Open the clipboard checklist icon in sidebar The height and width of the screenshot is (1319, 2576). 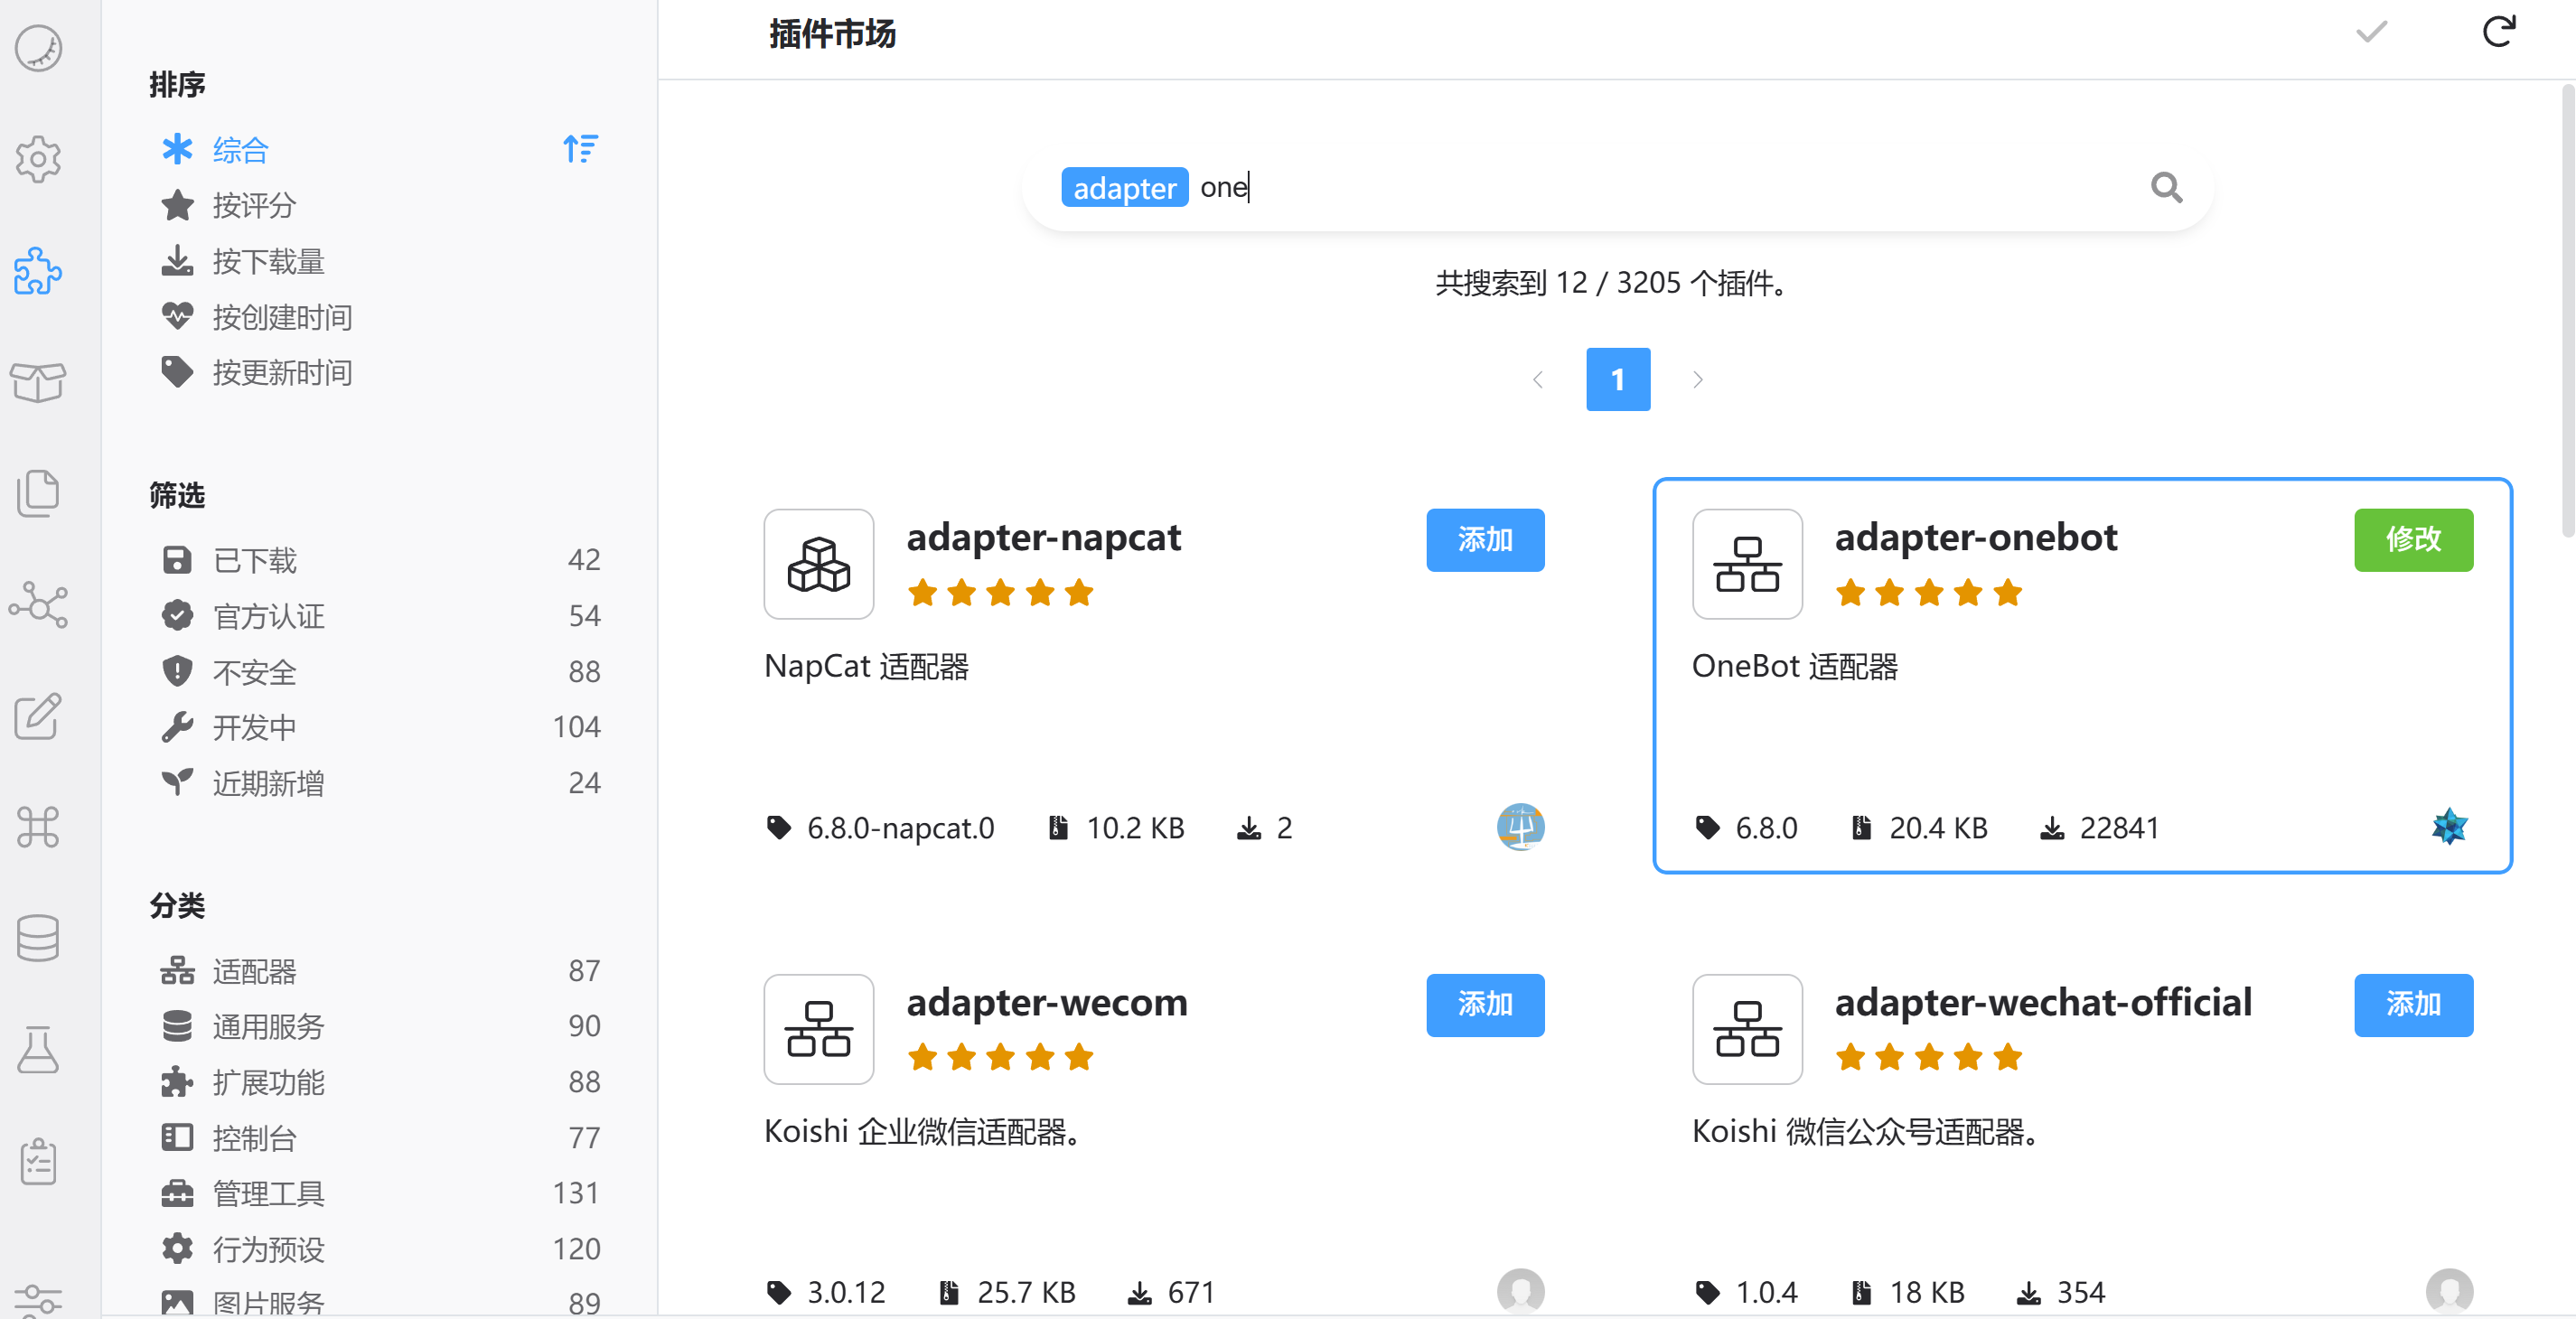tap(38, 1161)
